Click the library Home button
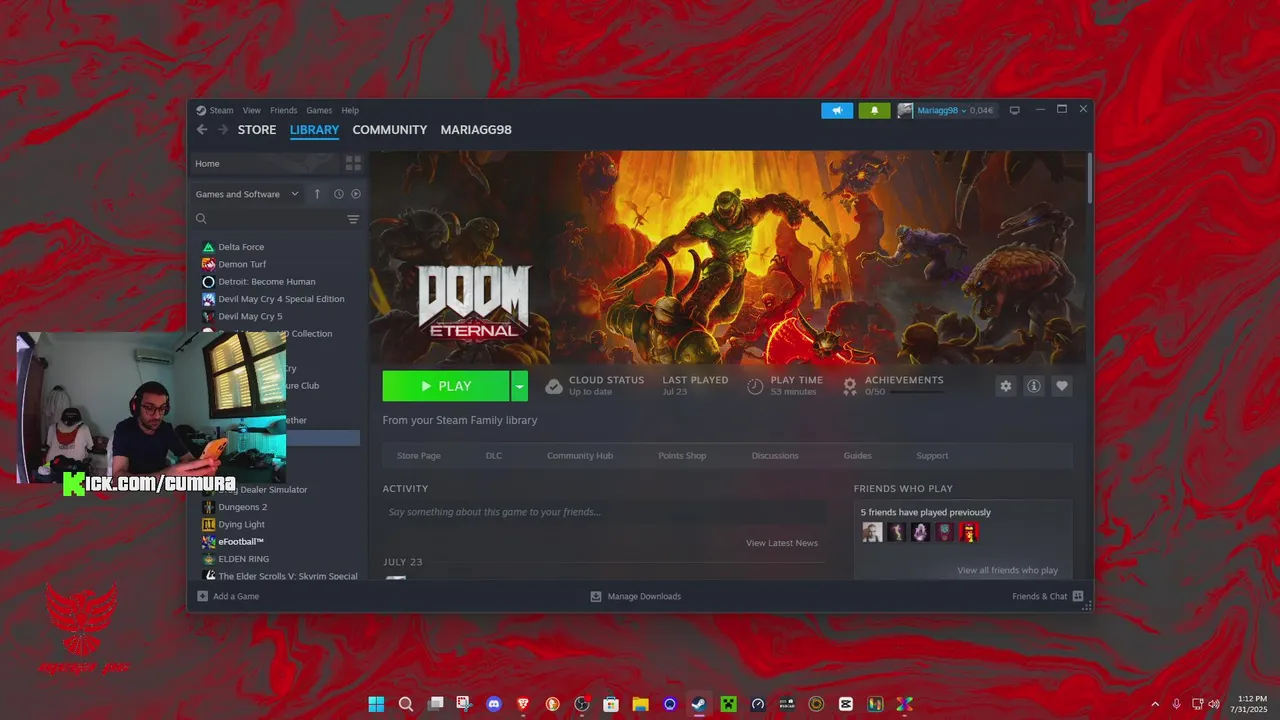Image resolution: width=1280 pixels, height=720 pixels. (x=264, y=163)
